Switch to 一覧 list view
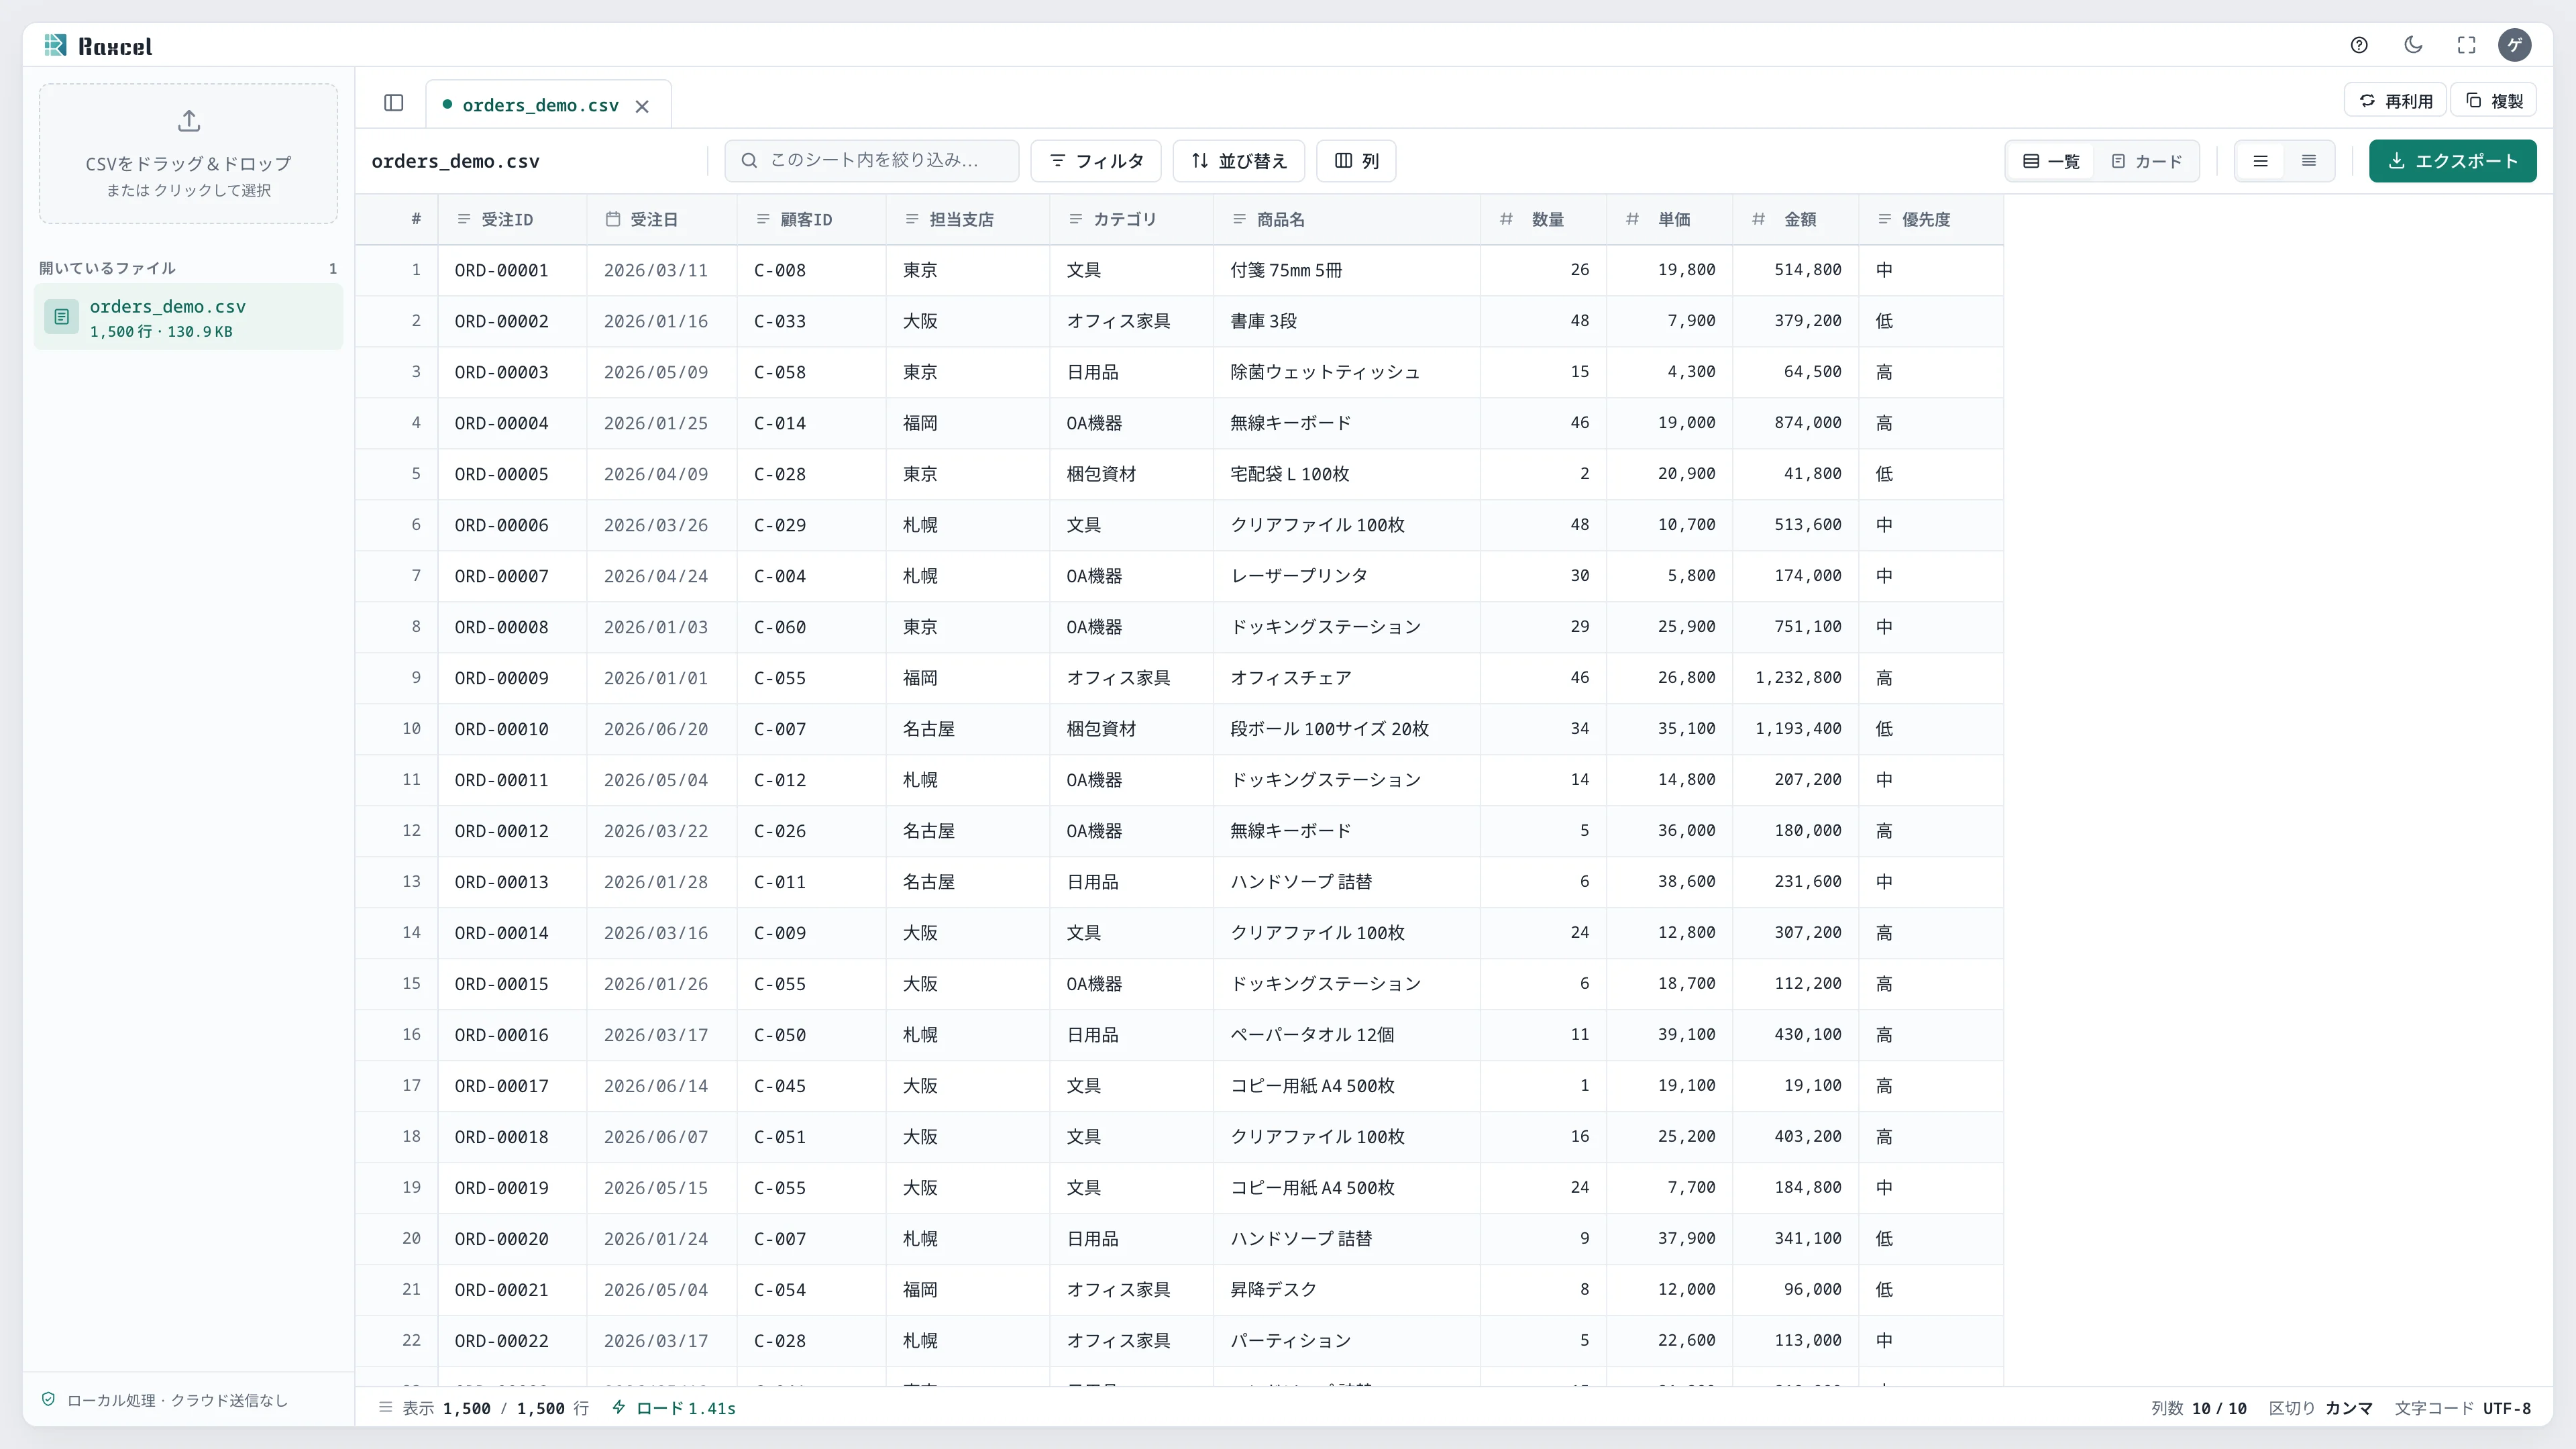Viewport: 2576px width, 1449px height. pyautogui.click(x=2051, y=161)
